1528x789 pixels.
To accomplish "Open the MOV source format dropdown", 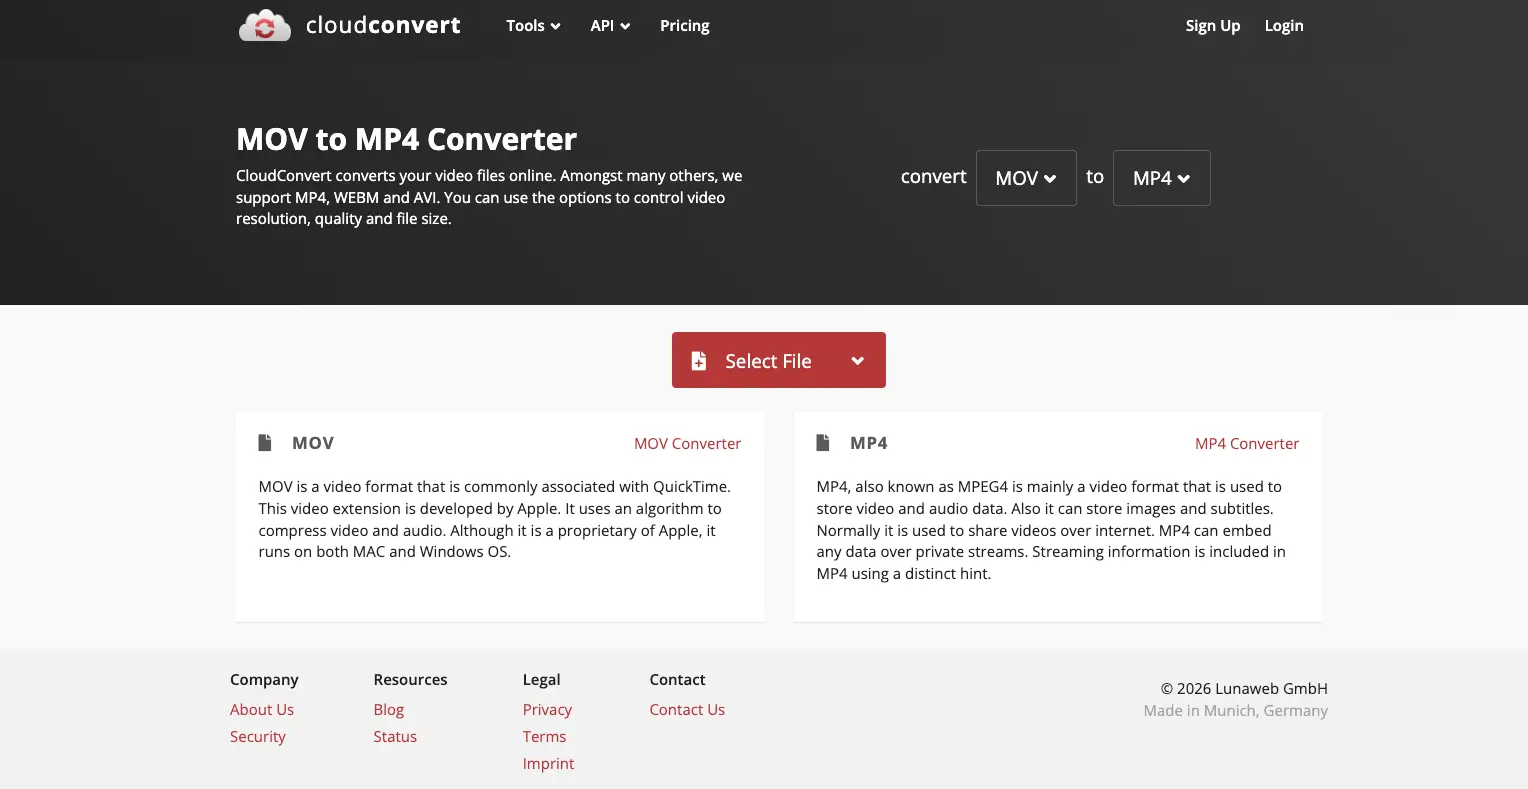I will (x=1026, y=177).
